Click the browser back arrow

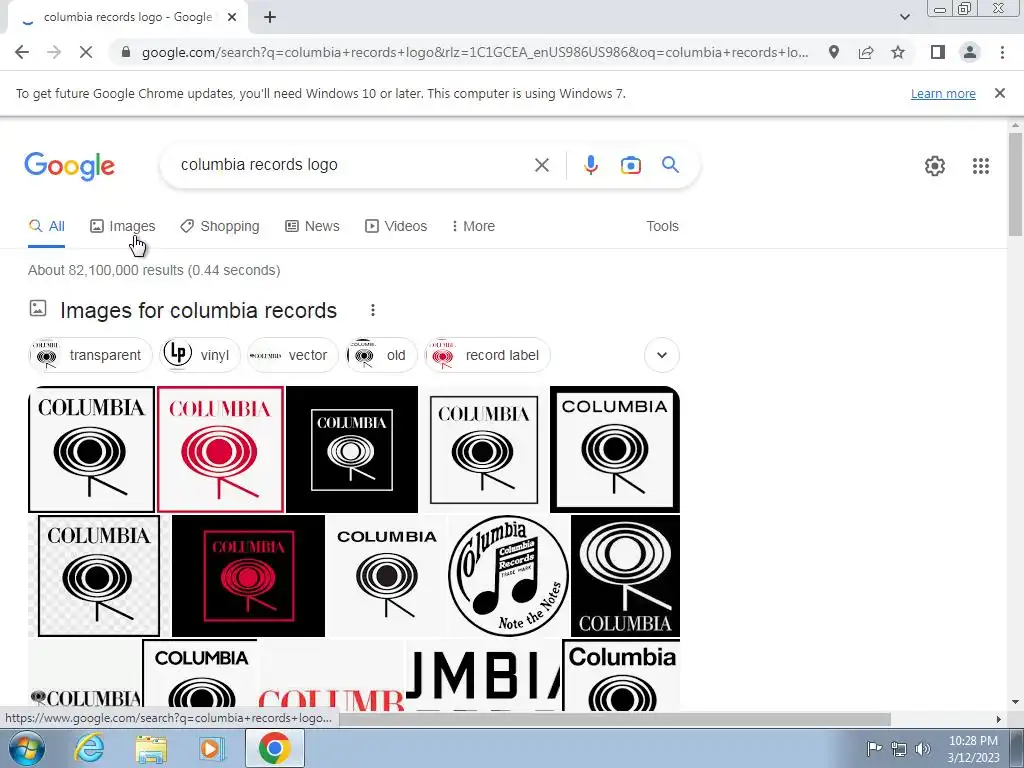coord(22,52)
